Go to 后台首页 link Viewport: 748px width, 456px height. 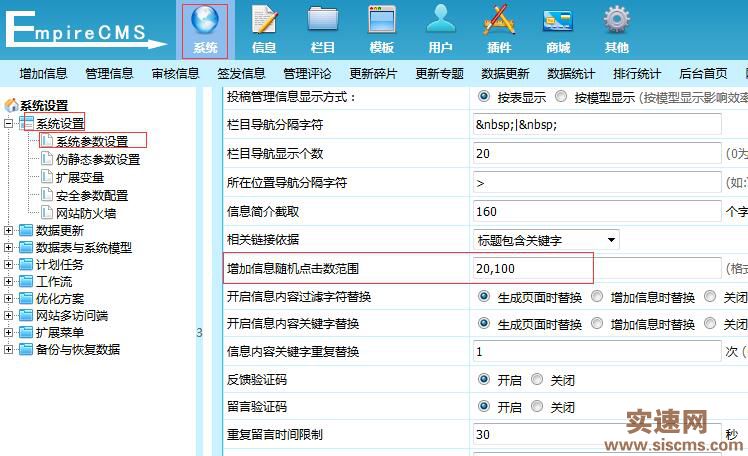pyautogui.click(x=703, y=73)
